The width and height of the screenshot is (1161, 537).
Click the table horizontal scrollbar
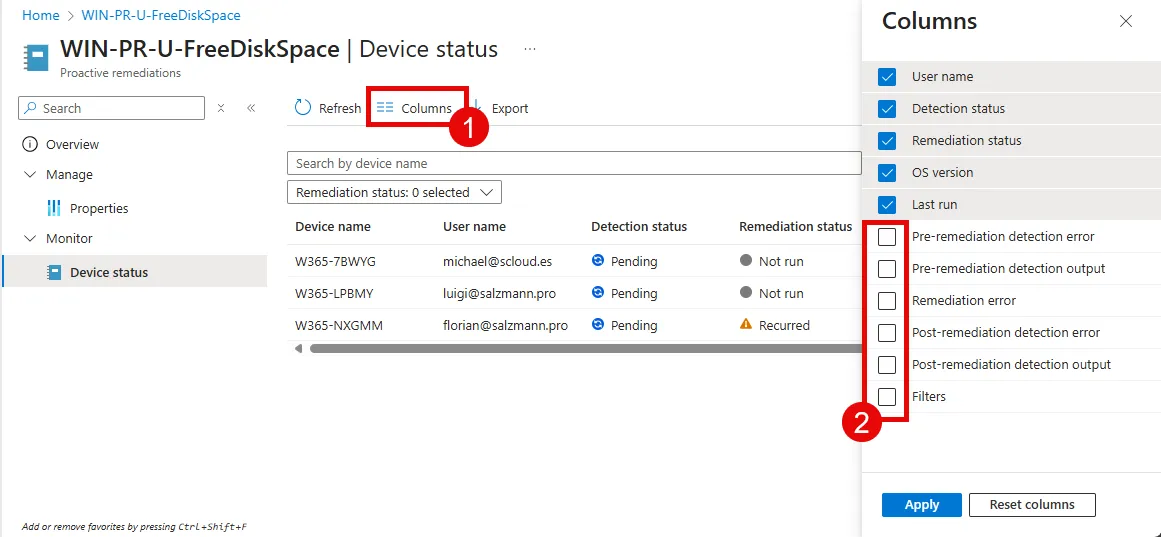(585, 348)
